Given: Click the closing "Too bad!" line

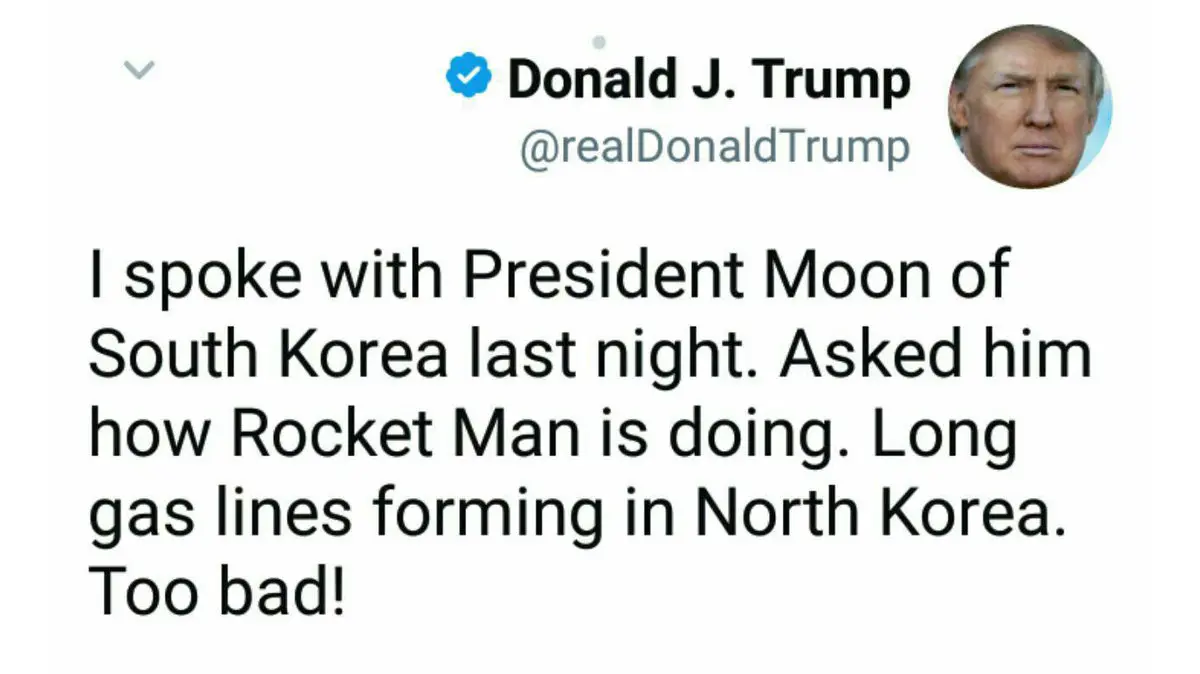Looking at the screenshot, I should [218, 590].
